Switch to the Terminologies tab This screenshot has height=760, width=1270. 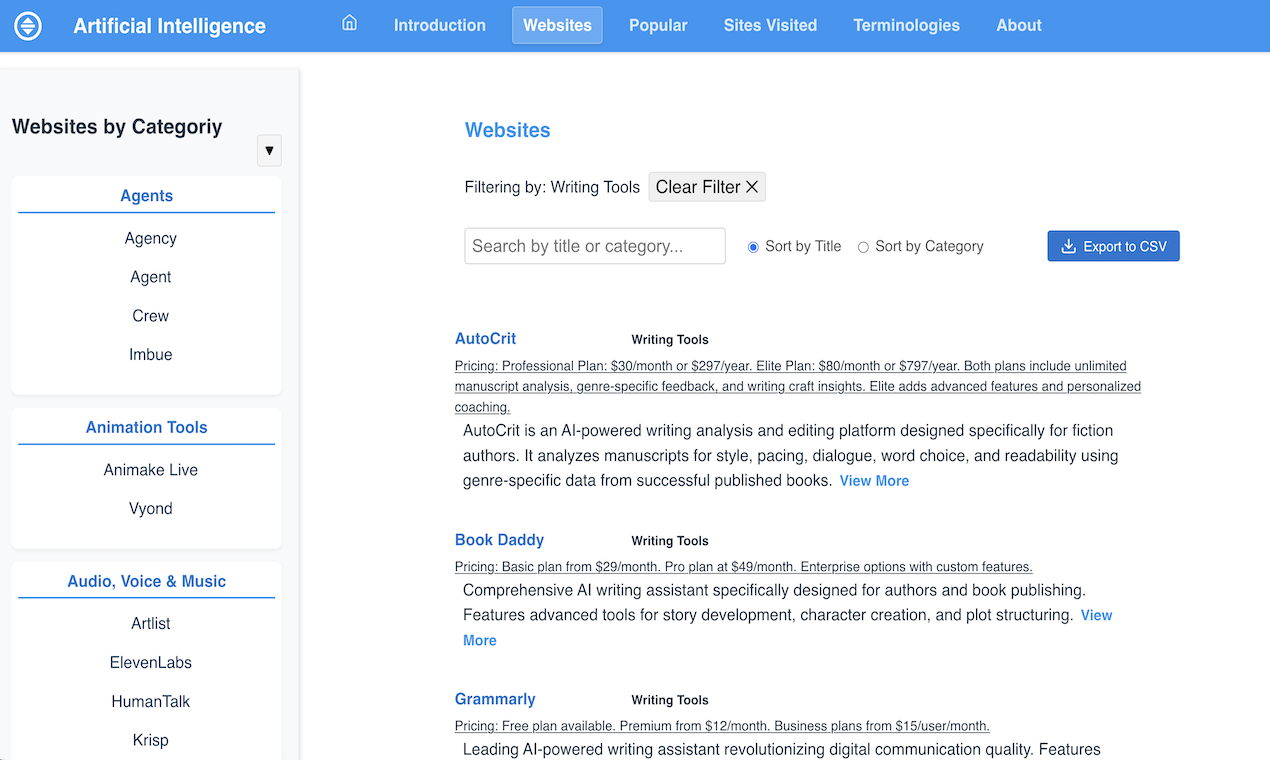906,25
